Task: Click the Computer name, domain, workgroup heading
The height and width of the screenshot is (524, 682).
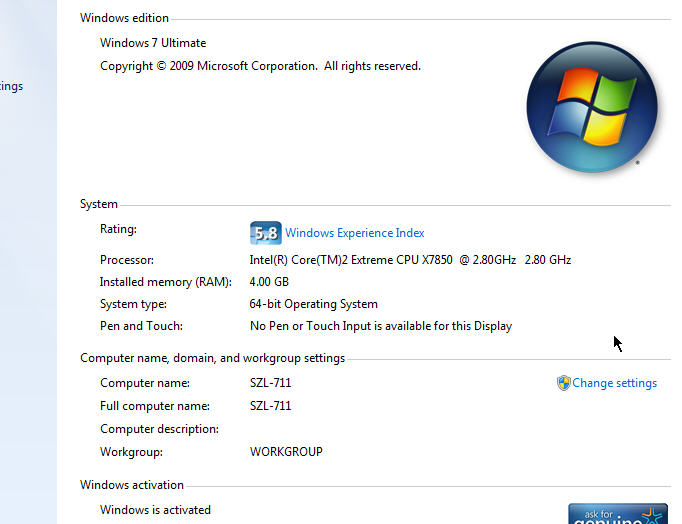Action: [212, 358]
